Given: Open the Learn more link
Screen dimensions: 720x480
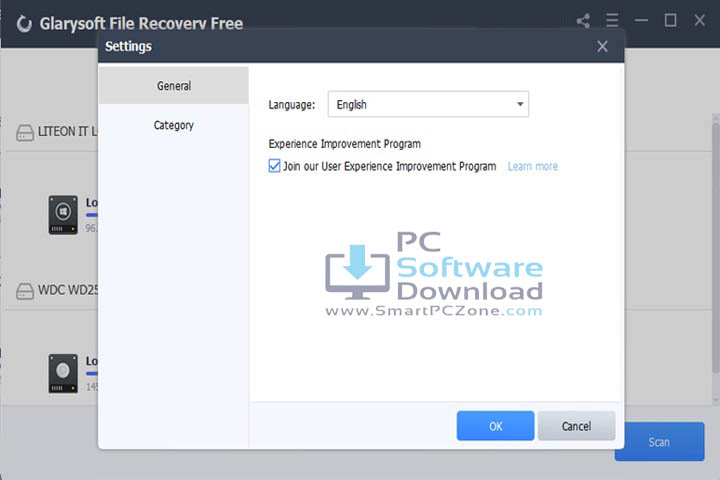Looking at the screenshot, I should pos(533,166).
